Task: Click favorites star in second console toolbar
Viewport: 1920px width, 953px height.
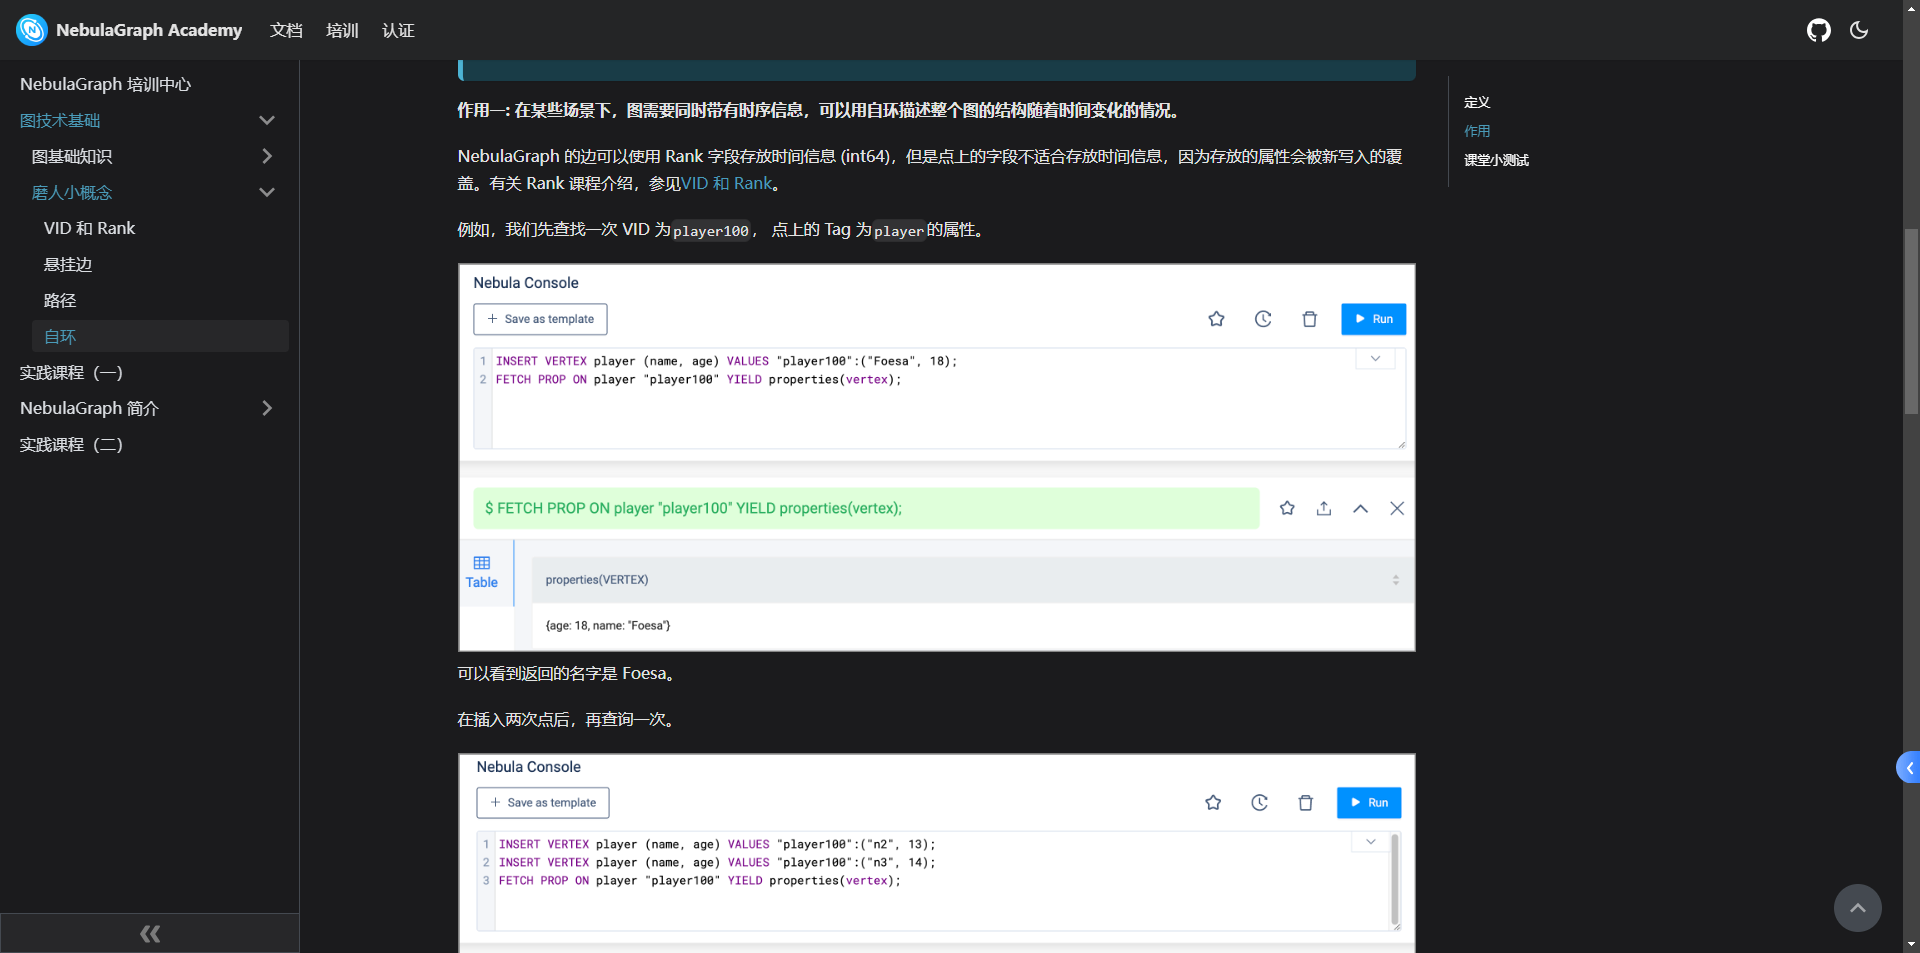Action: (1213, 802)
